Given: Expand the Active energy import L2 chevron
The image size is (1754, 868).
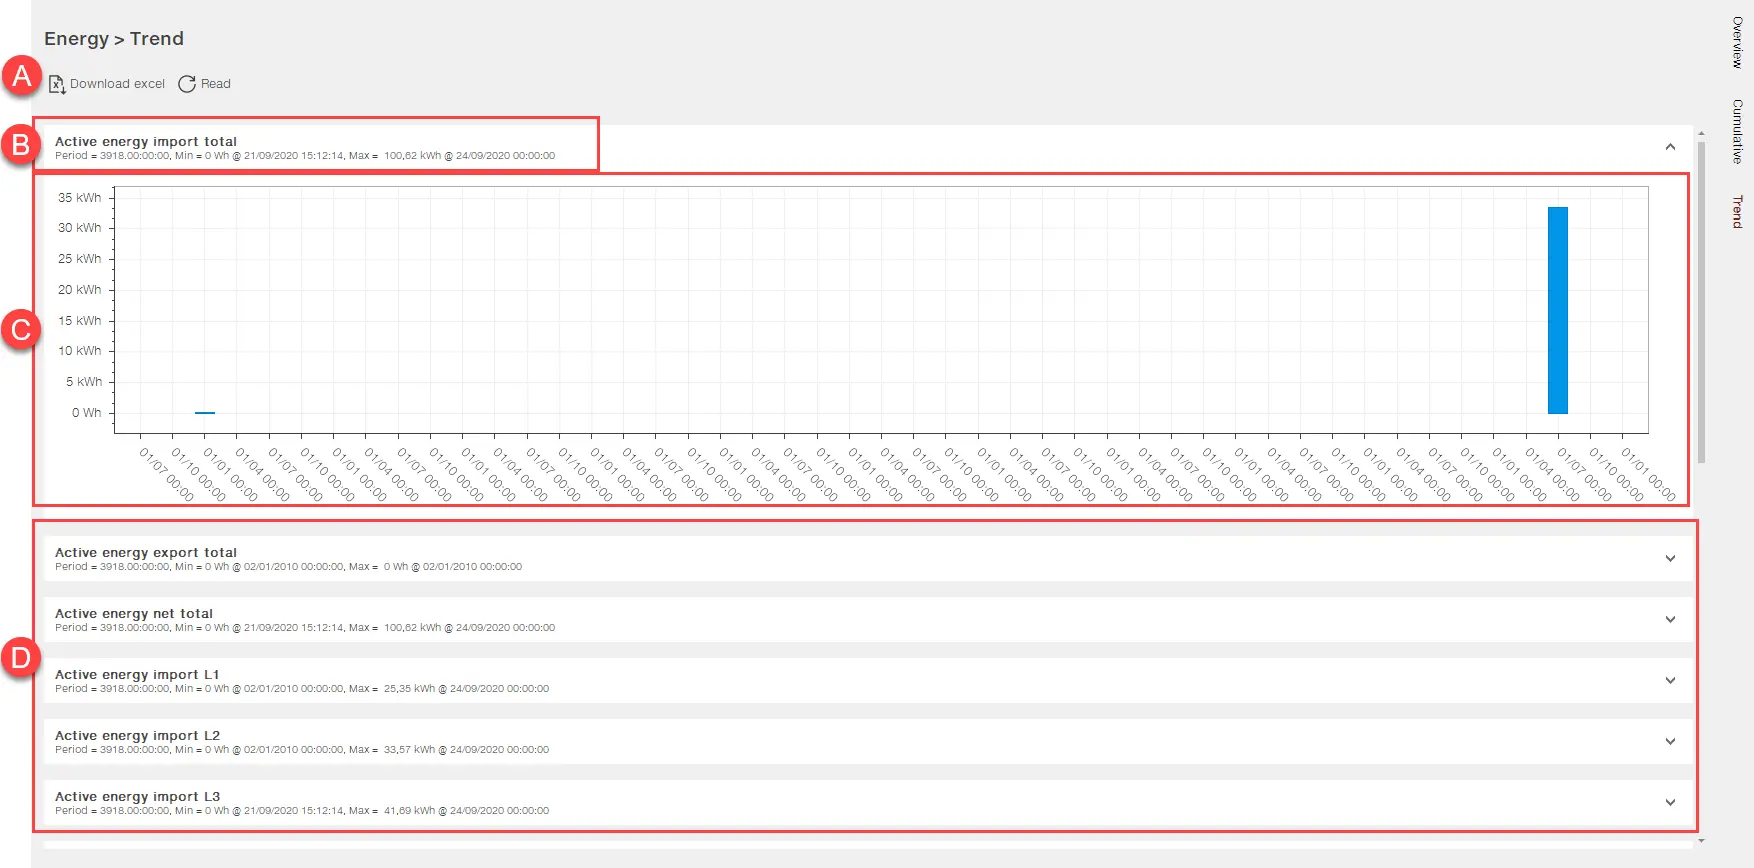Looking at the screenshot, I should (x=1670, y=742).
